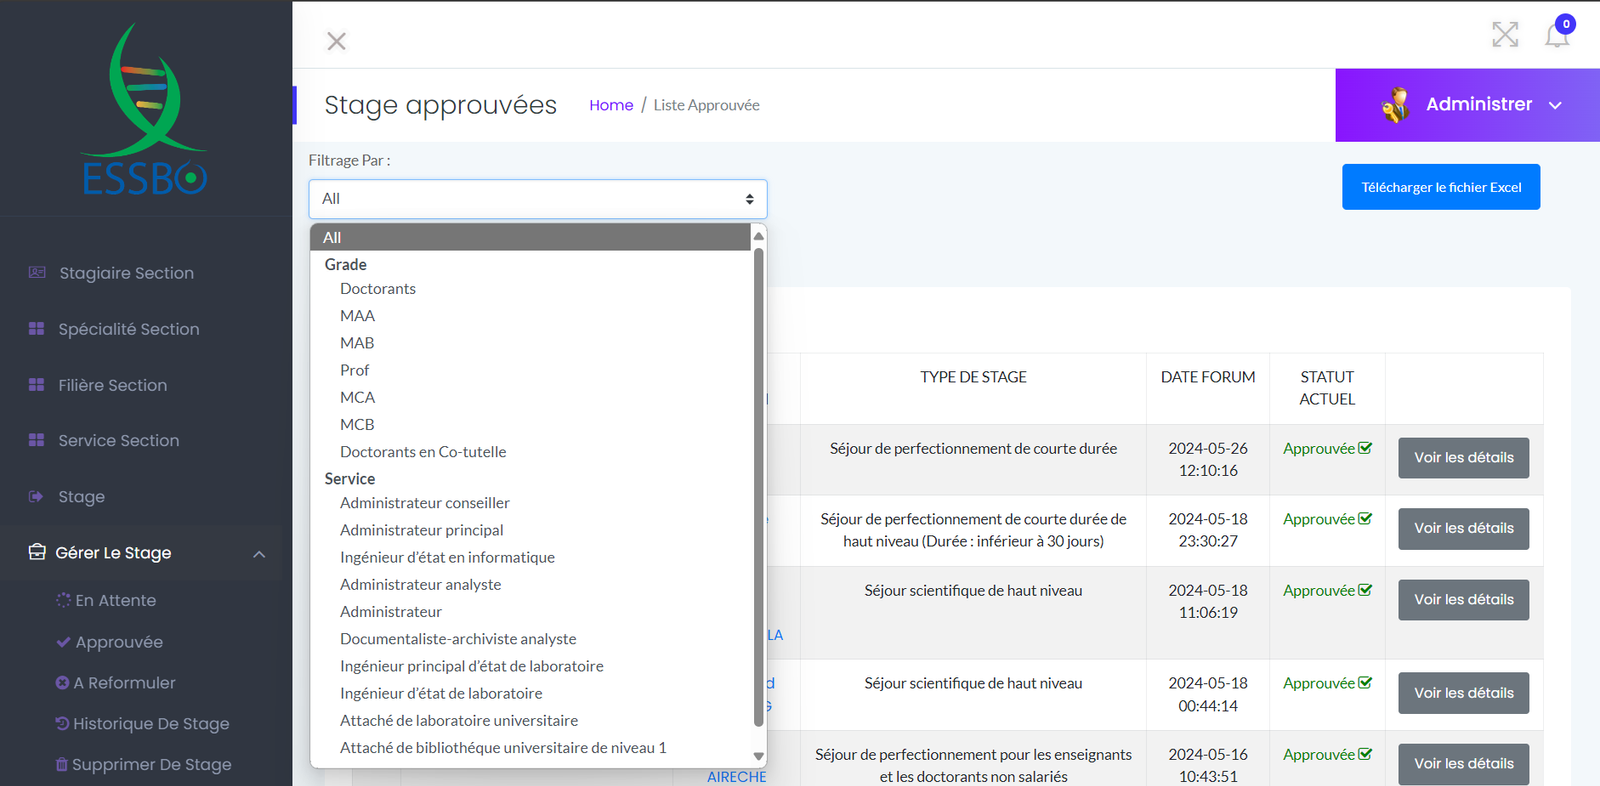1600x786 pixels.
Task: Open En Attente stage list
Action: [115, 600]
